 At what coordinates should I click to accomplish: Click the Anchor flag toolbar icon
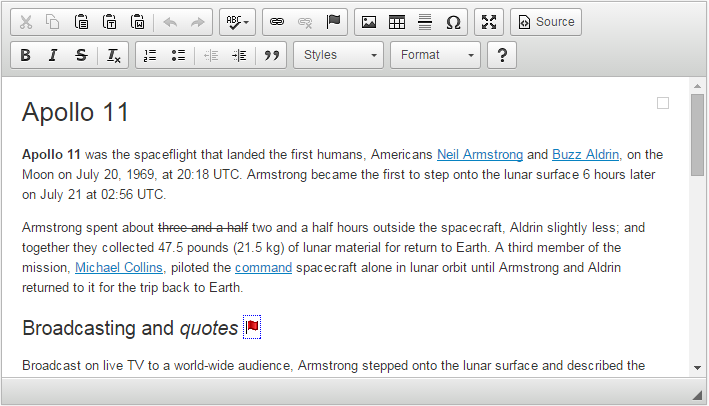(333, 22)
